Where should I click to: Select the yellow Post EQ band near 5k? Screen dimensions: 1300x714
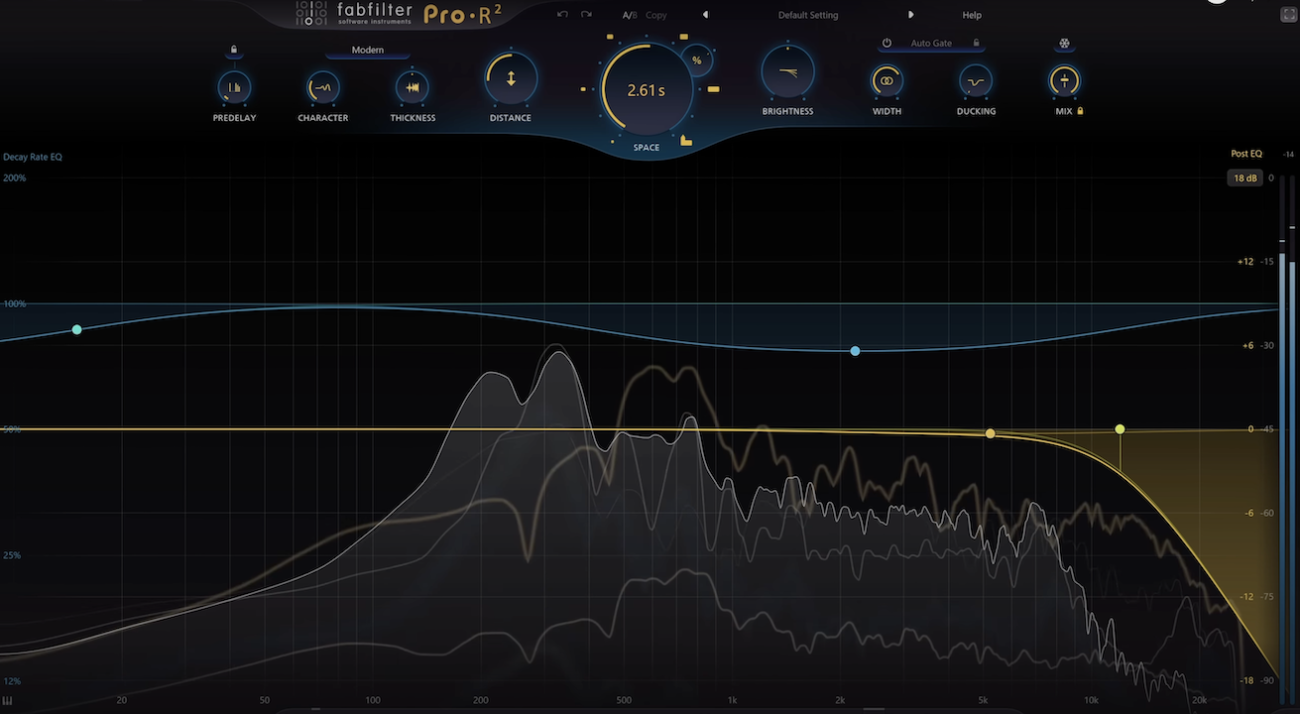coord(990,433)
